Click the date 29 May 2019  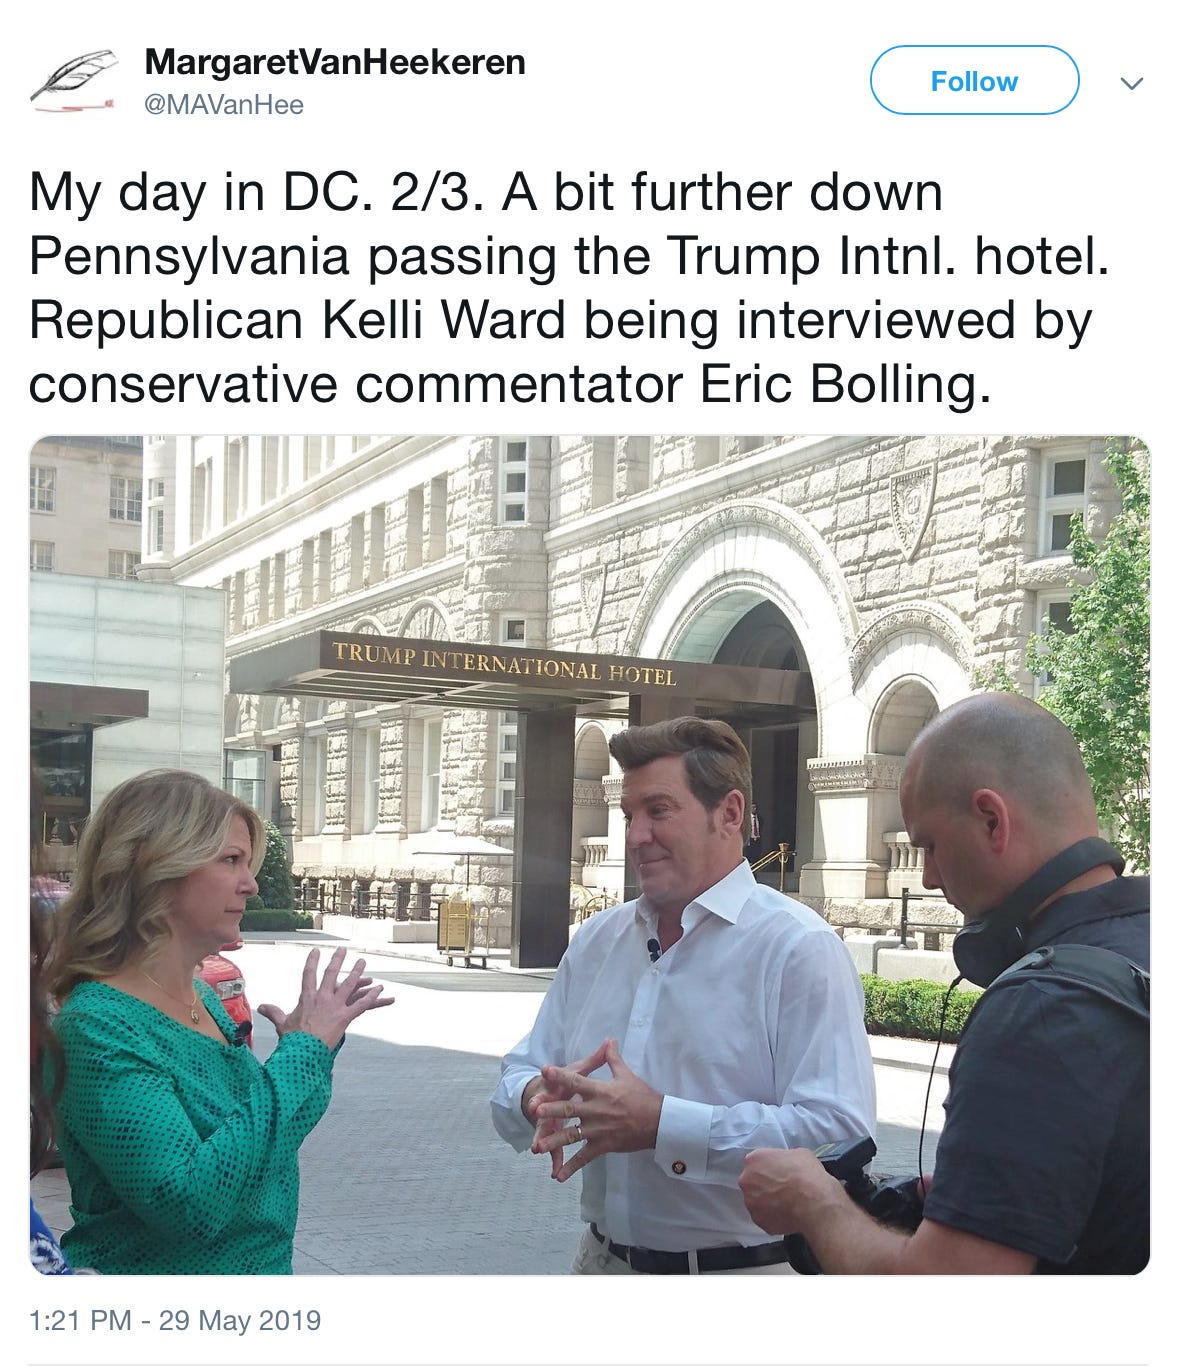239,1320
